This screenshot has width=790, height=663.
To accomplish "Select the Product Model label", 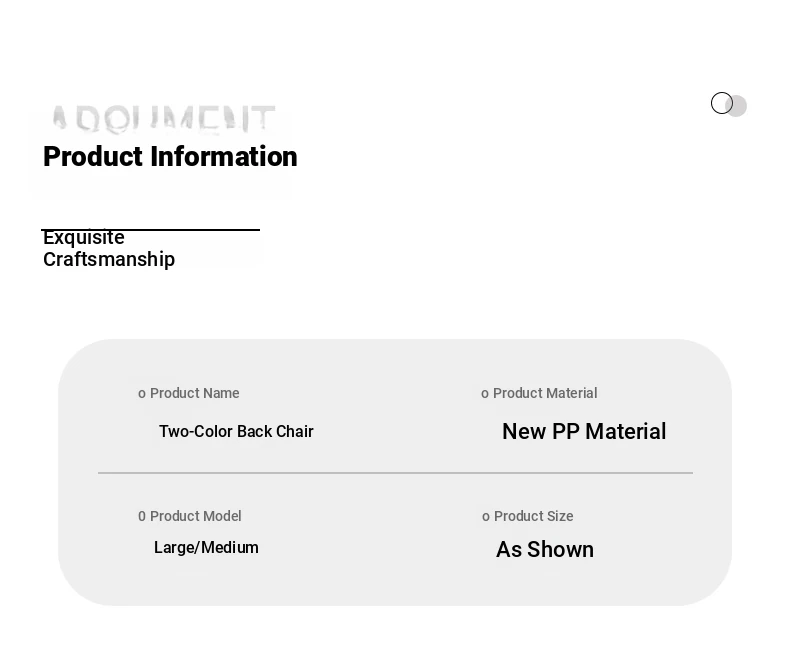I will 196,517.
